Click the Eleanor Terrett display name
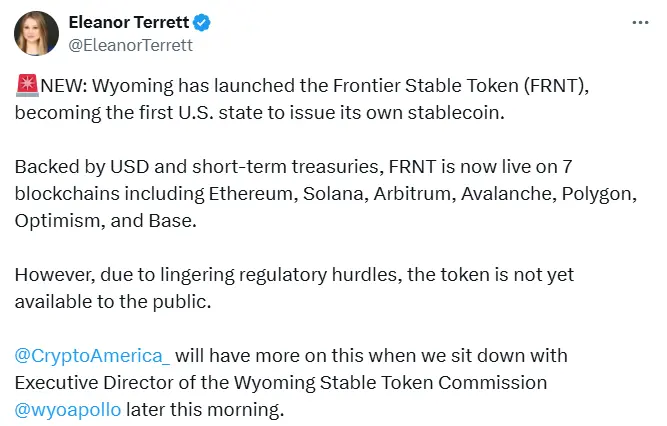Image resolution: width=667 pixels, height=426 pixels. 129,23
